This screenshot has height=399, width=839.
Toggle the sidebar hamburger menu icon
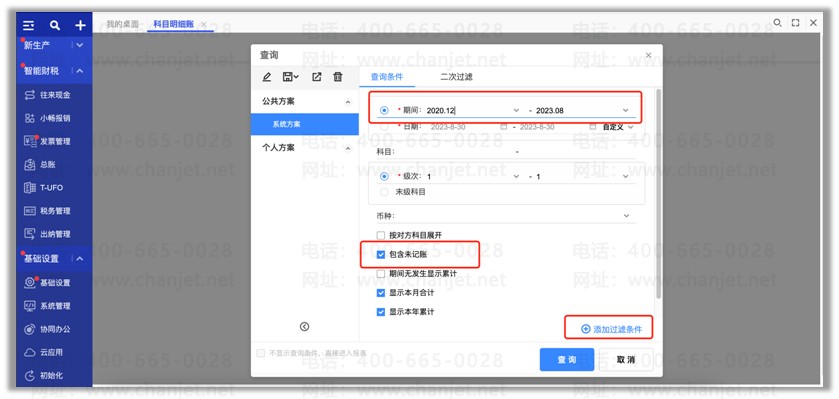[x=29, y=25]
